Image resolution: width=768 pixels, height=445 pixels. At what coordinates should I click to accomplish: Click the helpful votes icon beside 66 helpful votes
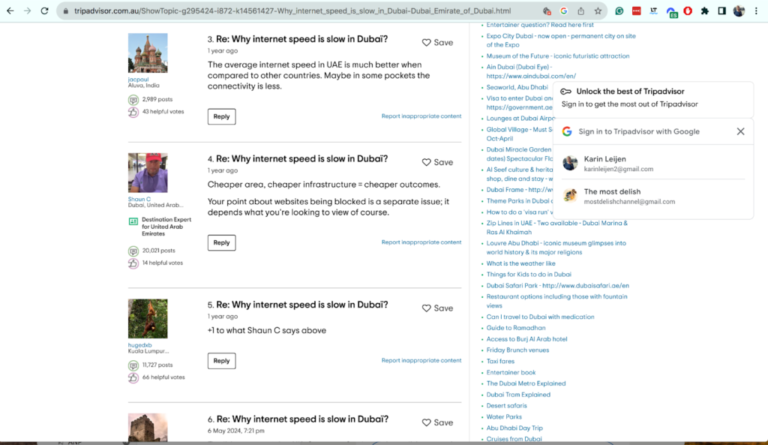tap(133, 377)
